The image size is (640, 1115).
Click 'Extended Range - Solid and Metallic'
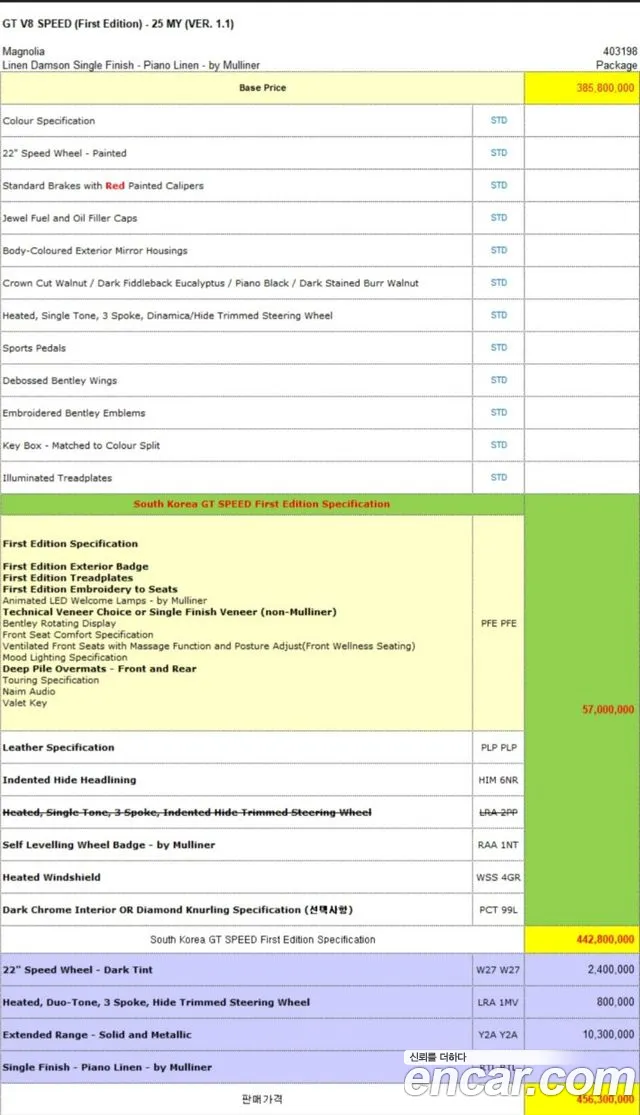pyautogui.click(x=97, y=1035)
